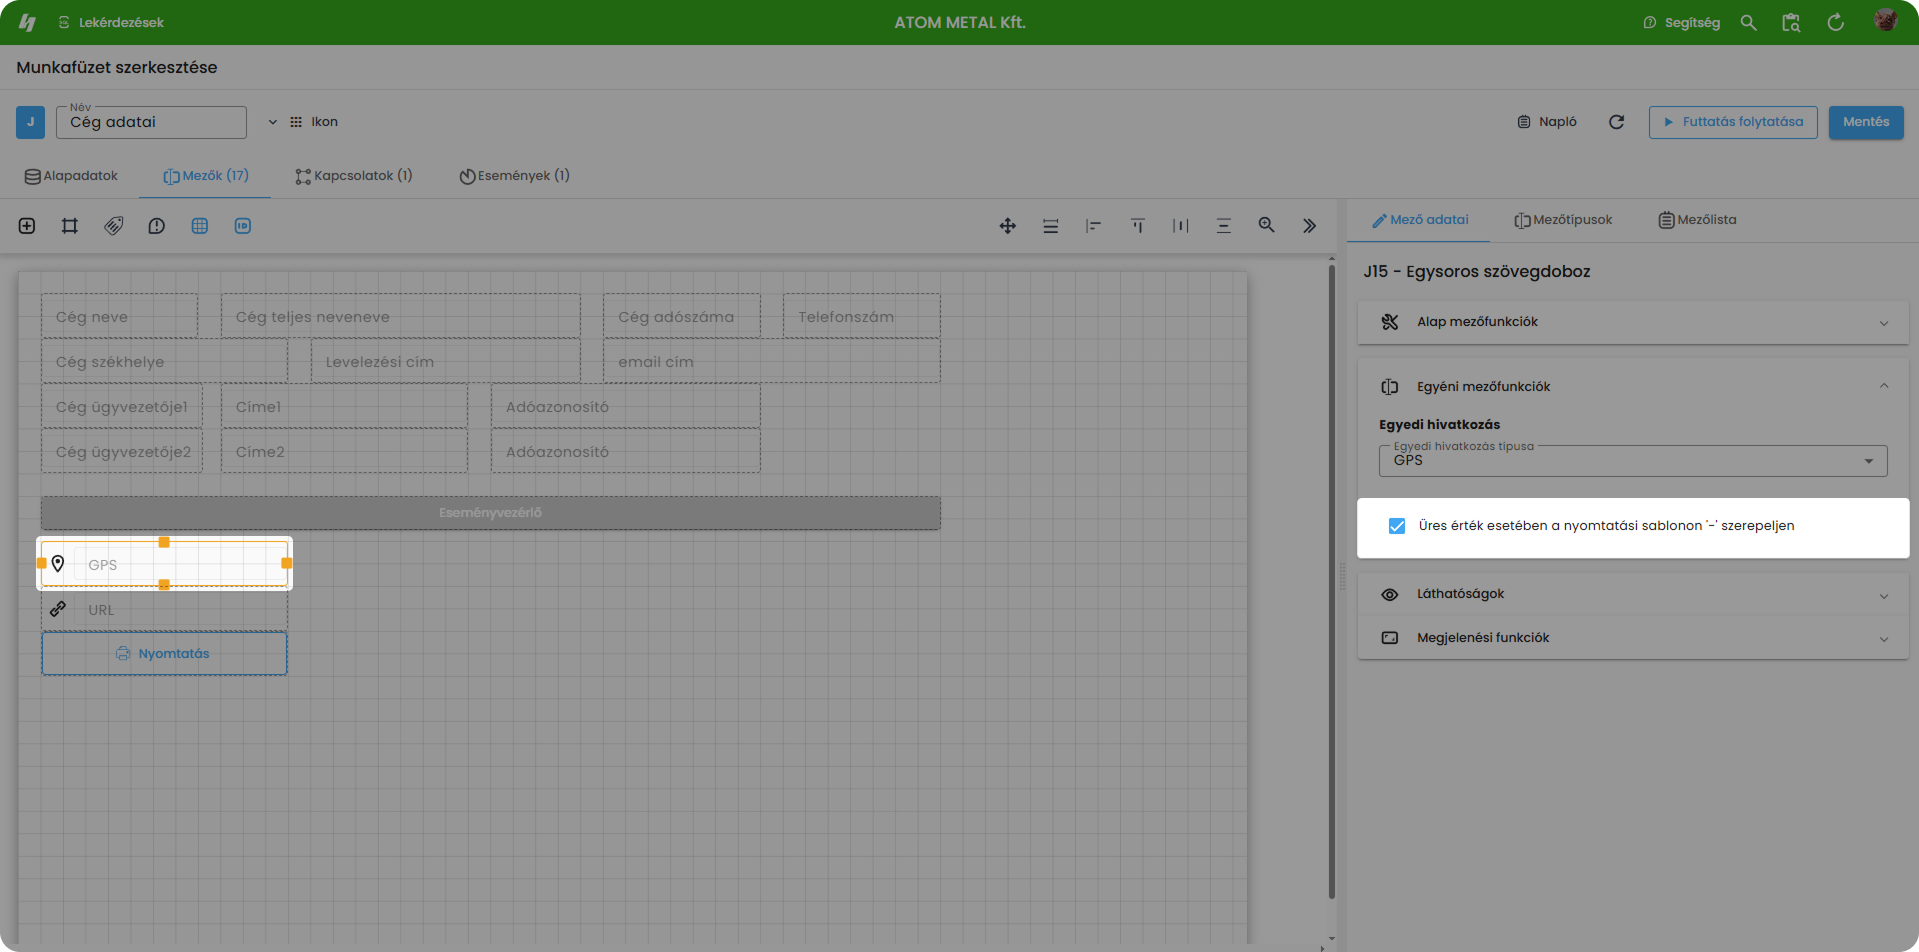
Task: Click the refresh icon beside Napló
Action: 1616,122
